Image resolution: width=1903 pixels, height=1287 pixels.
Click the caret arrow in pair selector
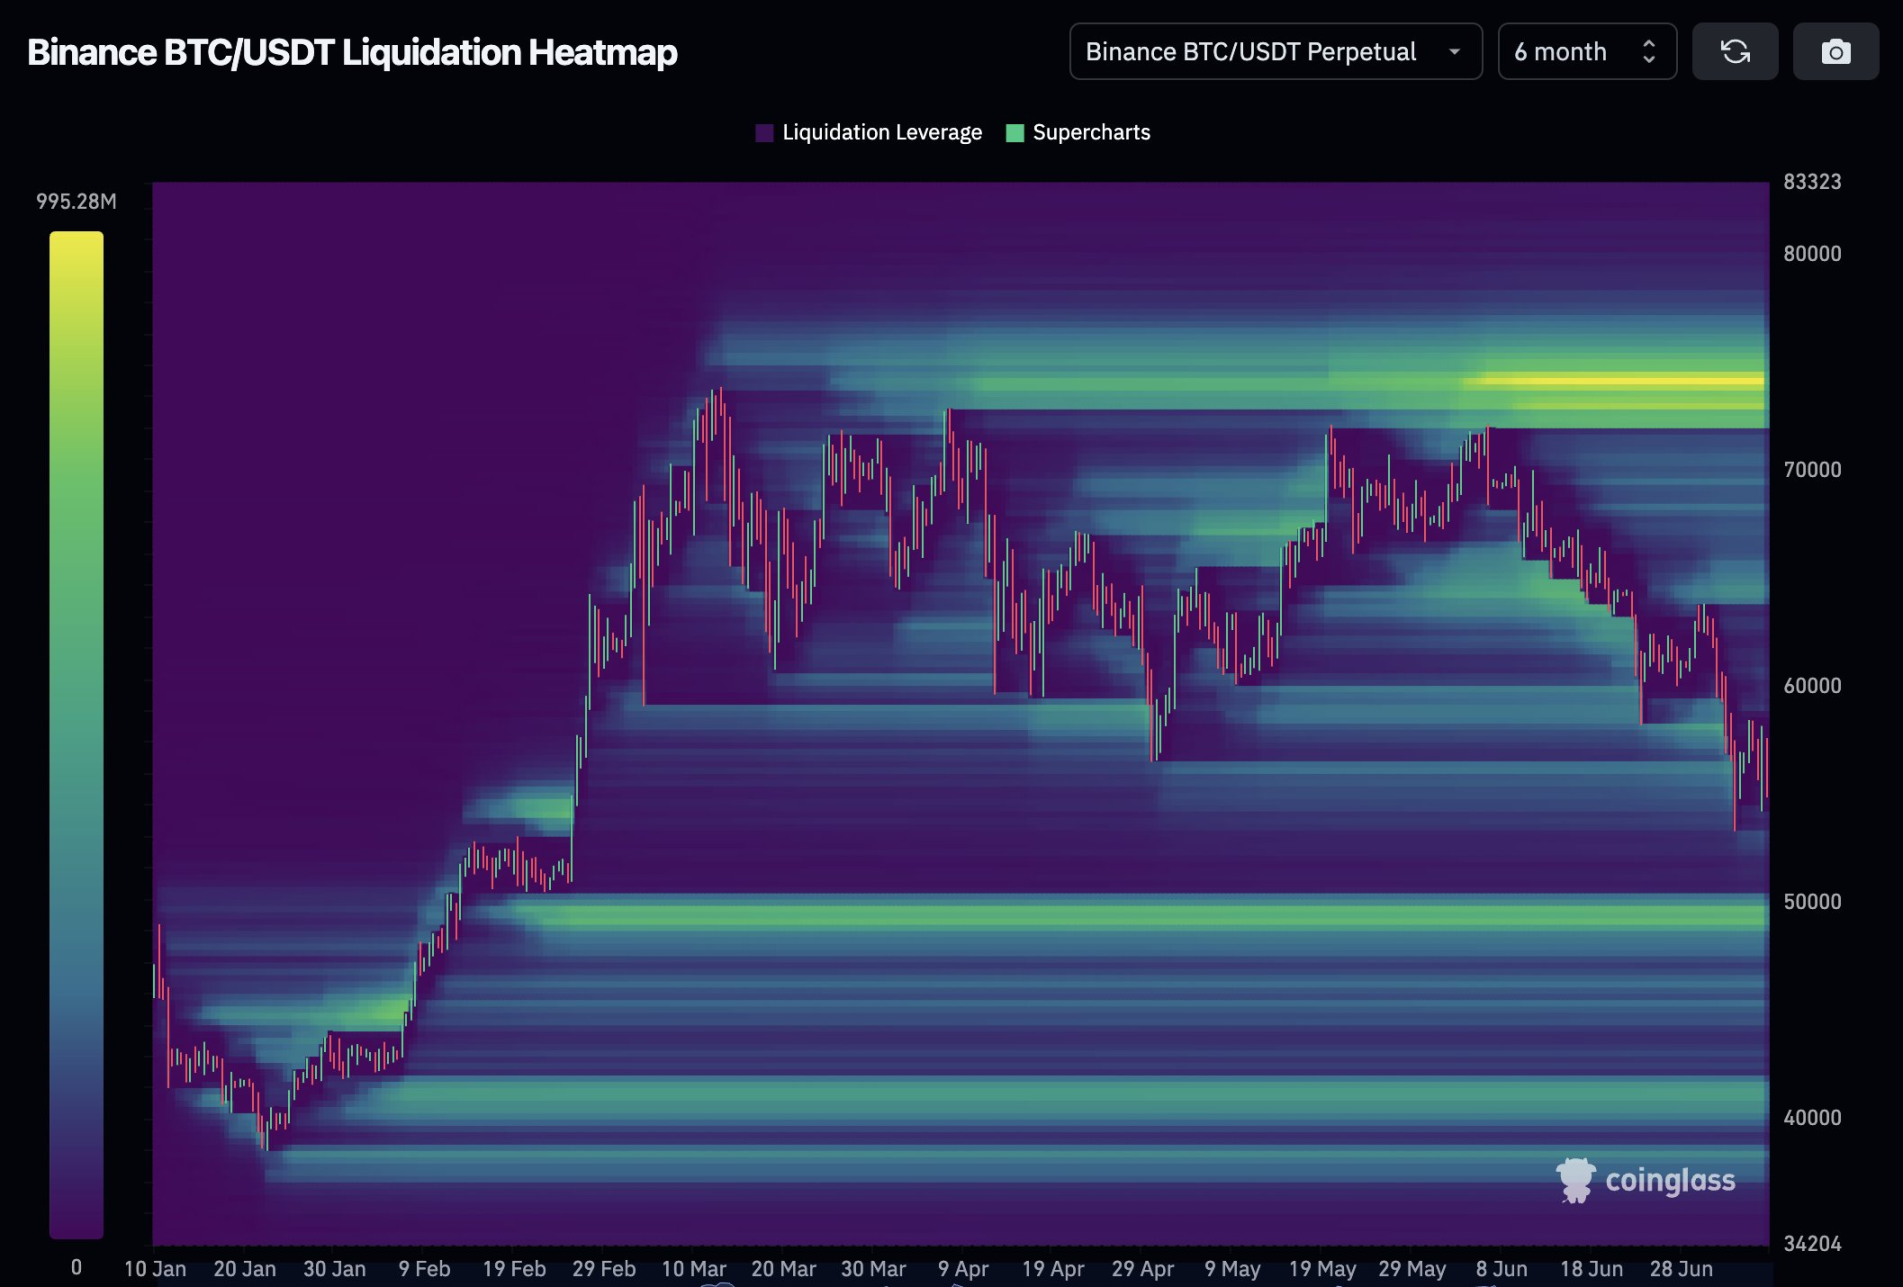pyautogui.click(x=1454, y=52)
